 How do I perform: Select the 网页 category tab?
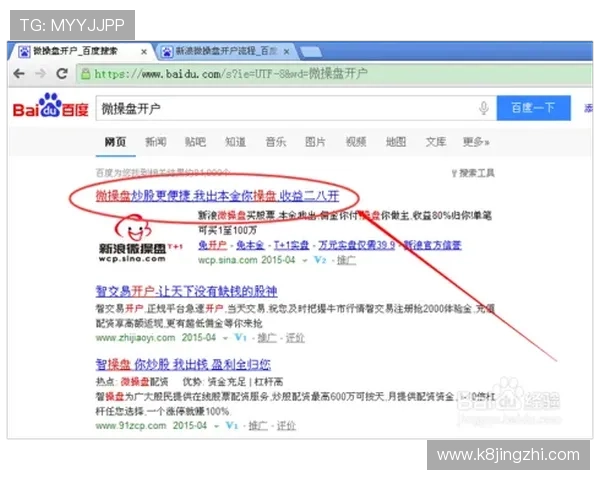point(115,142)
